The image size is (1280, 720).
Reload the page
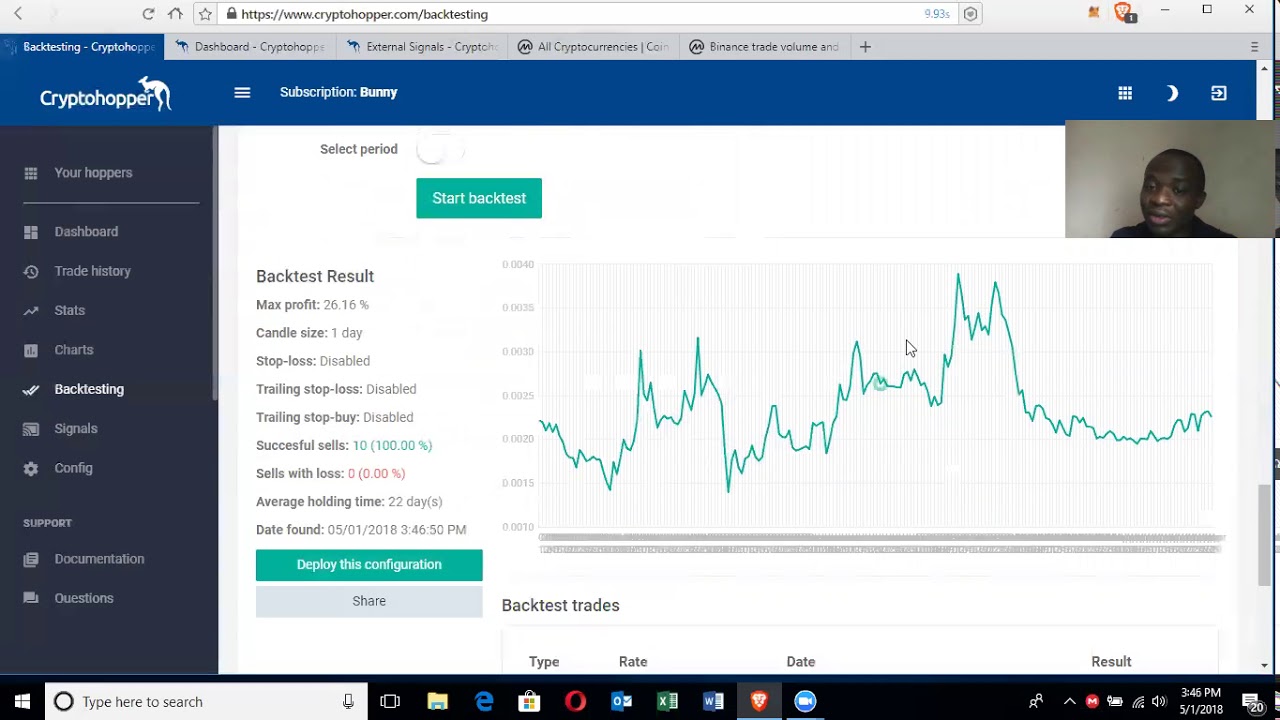(x=148, y=14)
